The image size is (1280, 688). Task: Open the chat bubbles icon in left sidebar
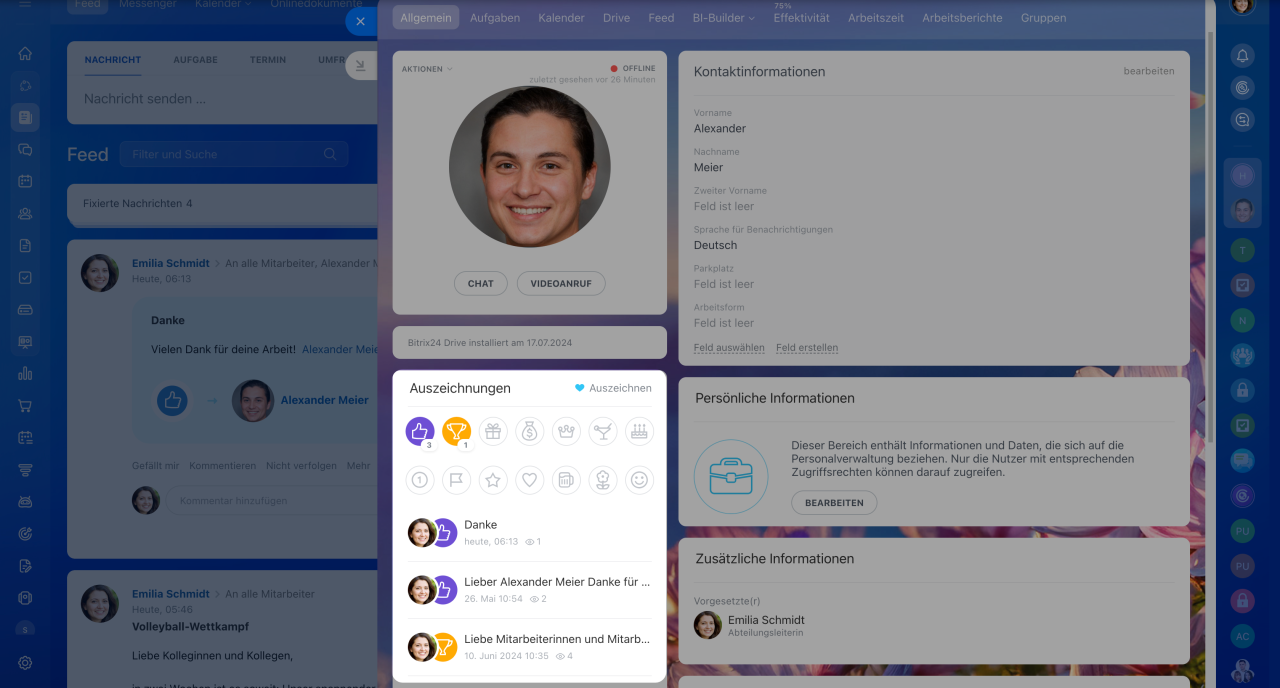[x=25, y=149]
